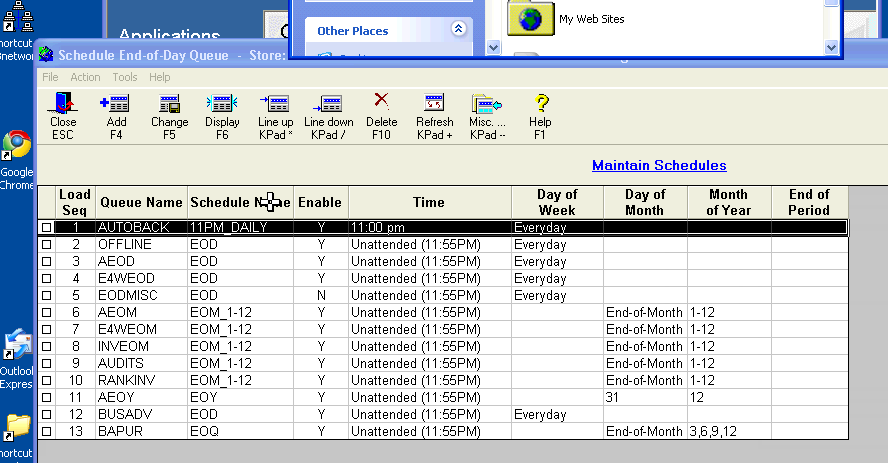Tick the checkbox for RANKINV row
888x463 pixels.
pos(46,380)
